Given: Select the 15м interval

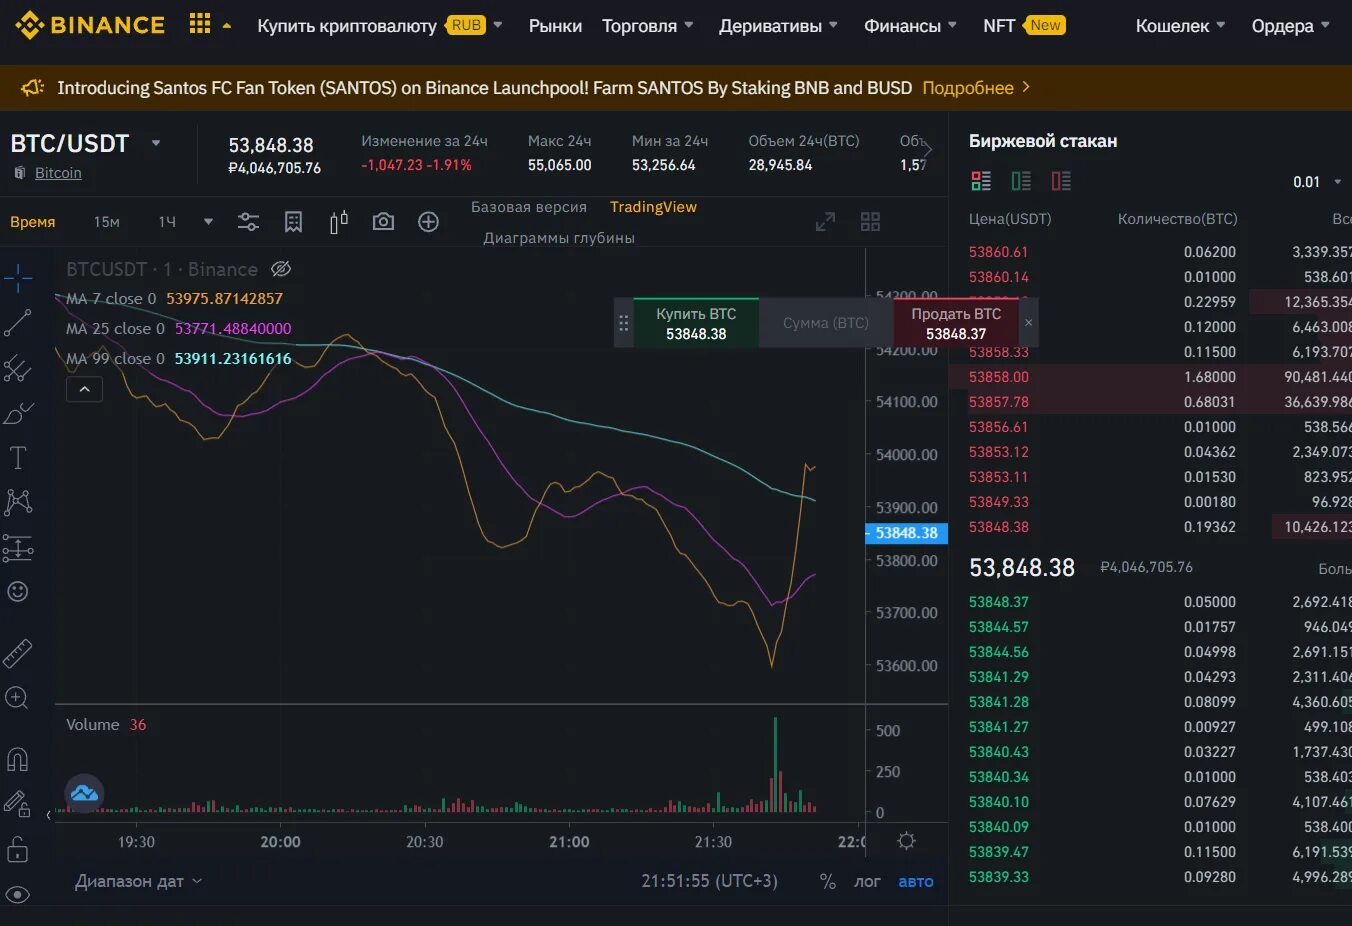Looking at the screenshot, I should (x=107, y=222).
